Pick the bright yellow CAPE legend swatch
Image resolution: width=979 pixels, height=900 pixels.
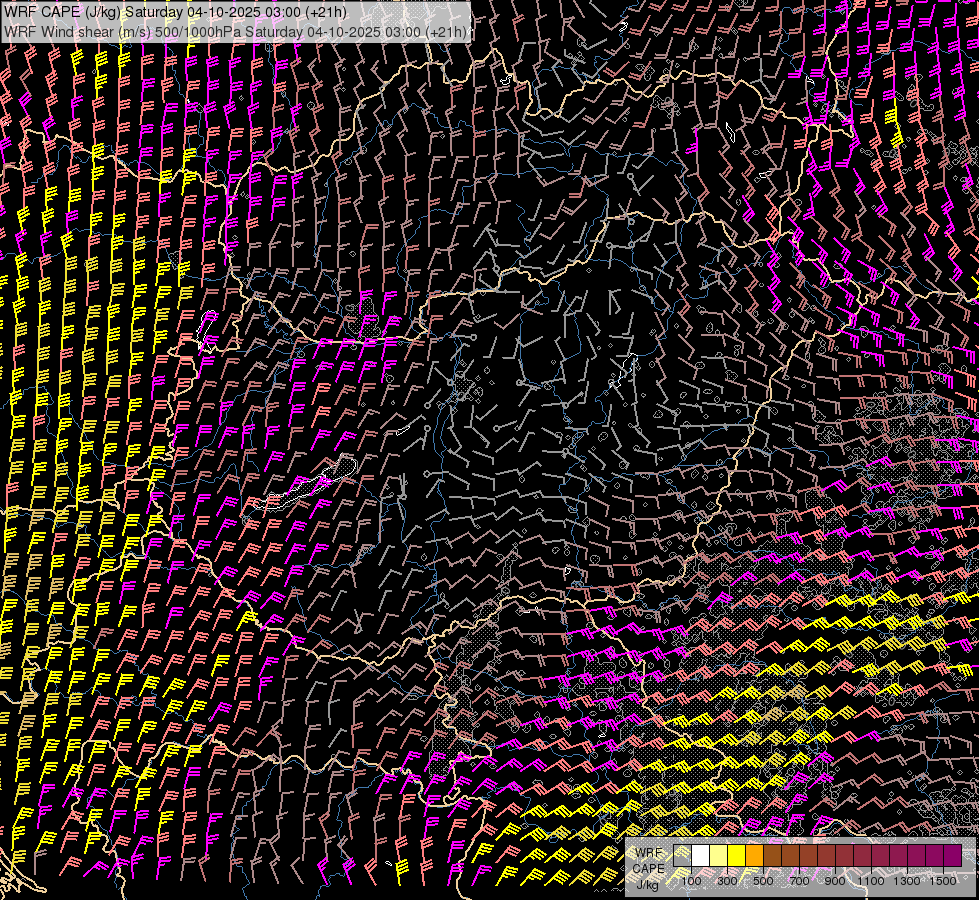point(736,855)
